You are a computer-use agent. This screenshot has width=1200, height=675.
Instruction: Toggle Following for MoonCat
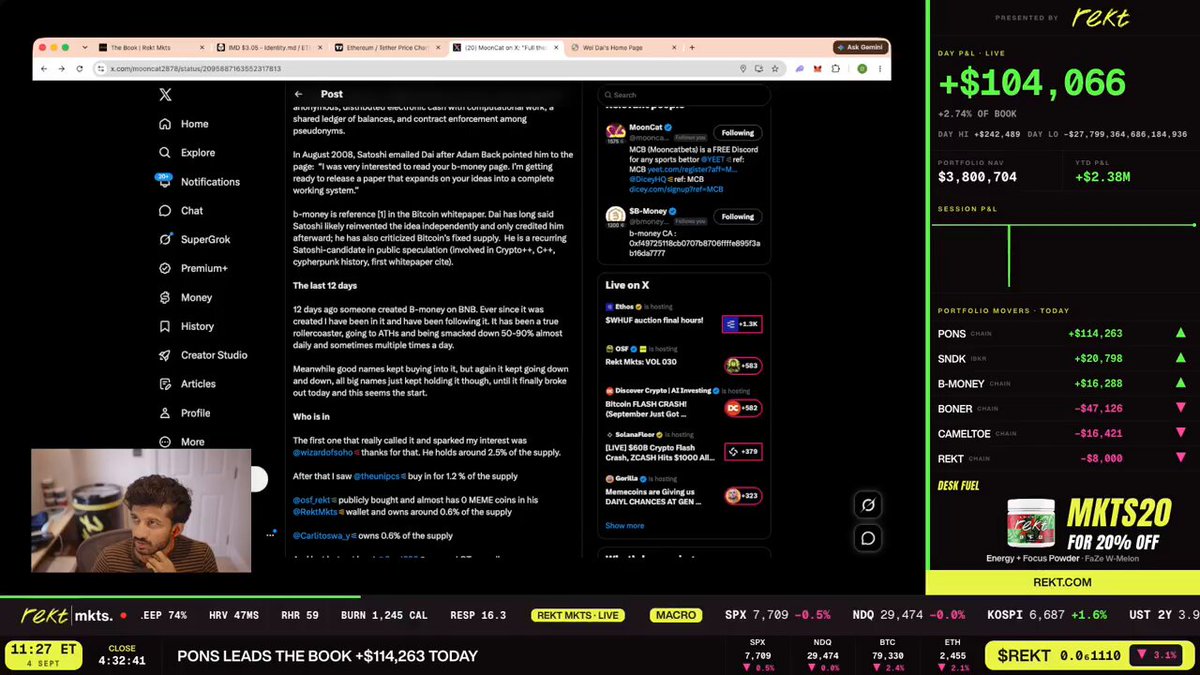pyautogui.click(x=738, y=132)
